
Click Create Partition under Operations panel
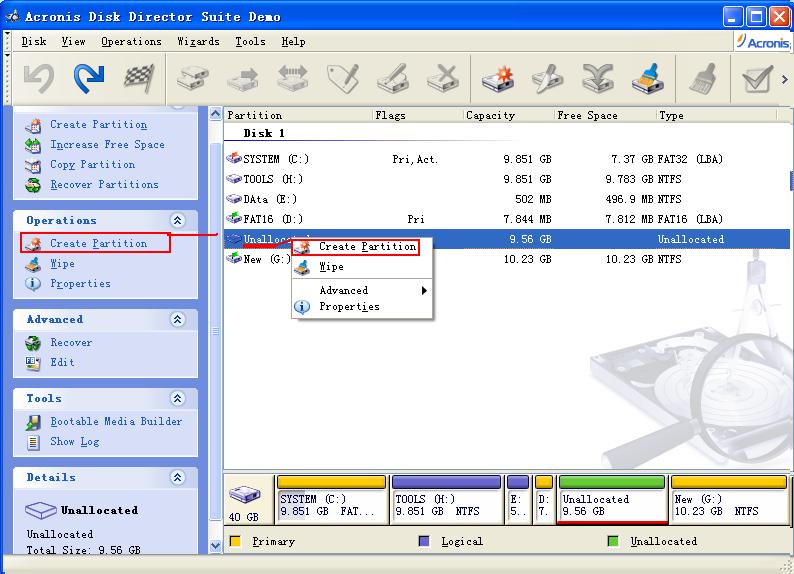click(x=98, y=243)
